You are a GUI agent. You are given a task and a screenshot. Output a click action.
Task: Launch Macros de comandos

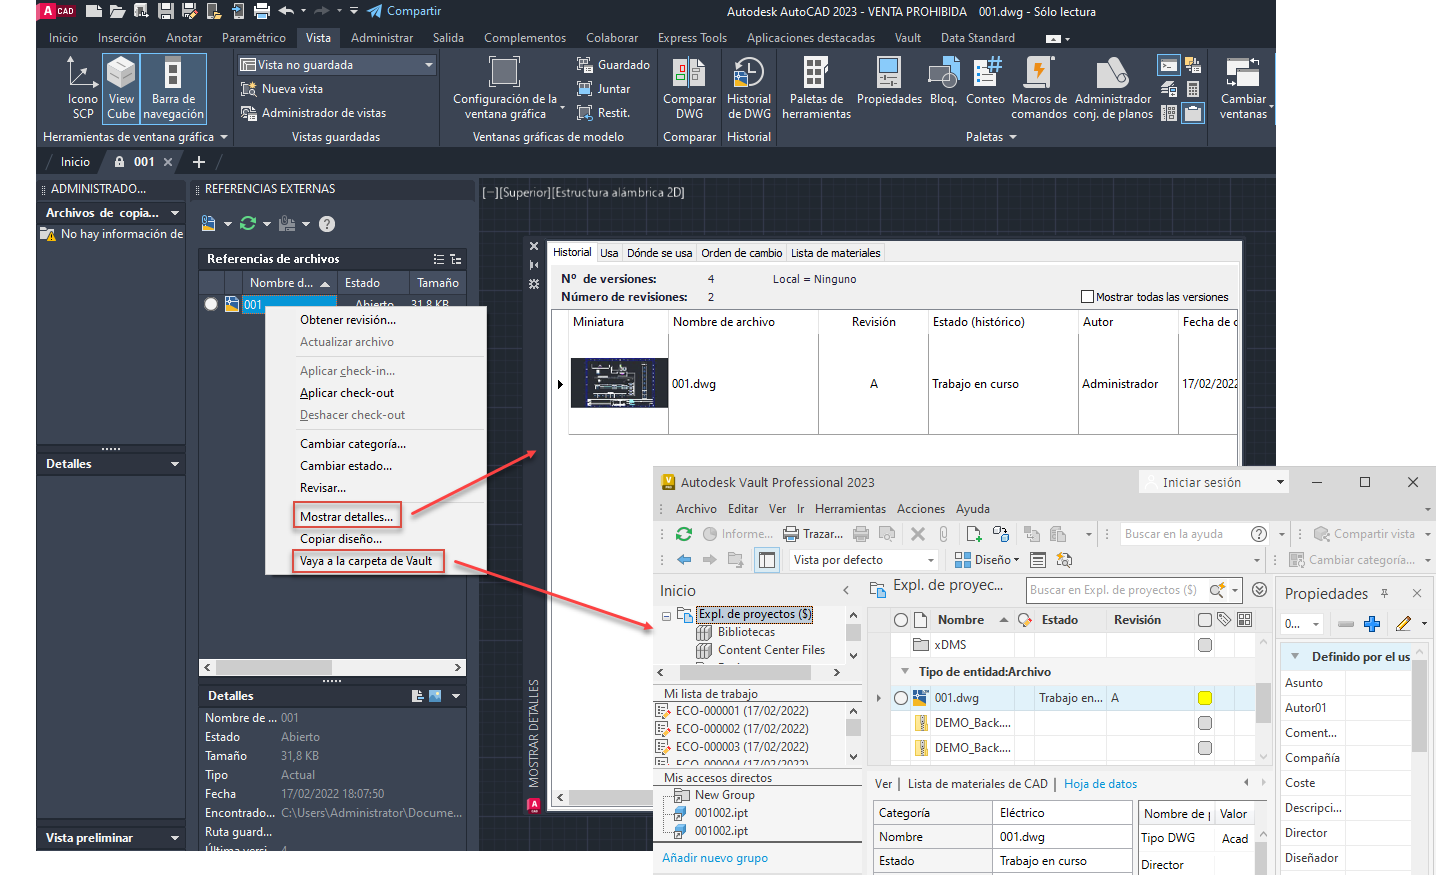pos(1039,88)
